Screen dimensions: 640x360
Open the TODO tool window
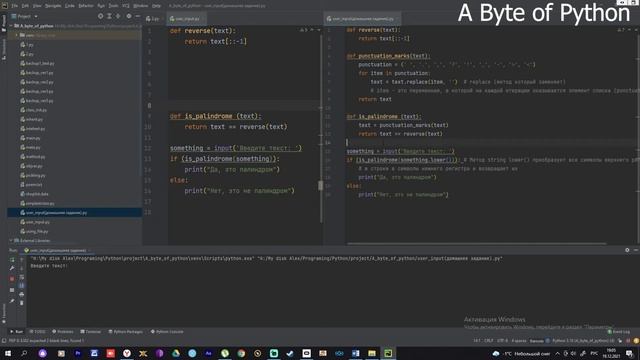click(38, 332)
